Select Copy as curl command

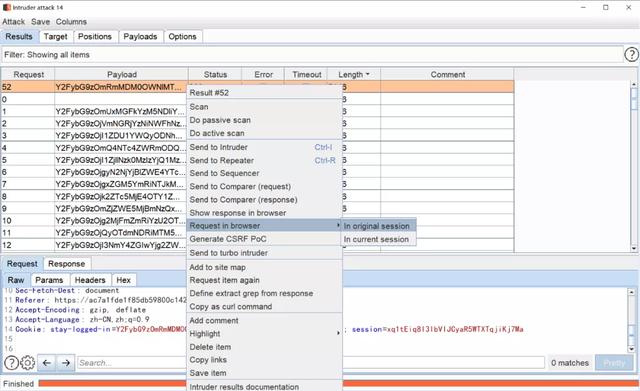264,306
